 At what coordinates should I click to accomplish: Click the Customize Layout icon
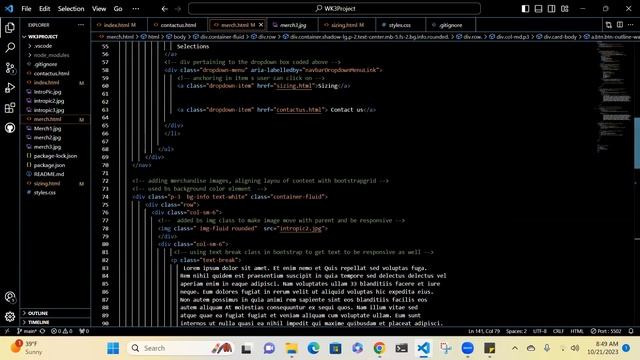[x=564, y=9]
